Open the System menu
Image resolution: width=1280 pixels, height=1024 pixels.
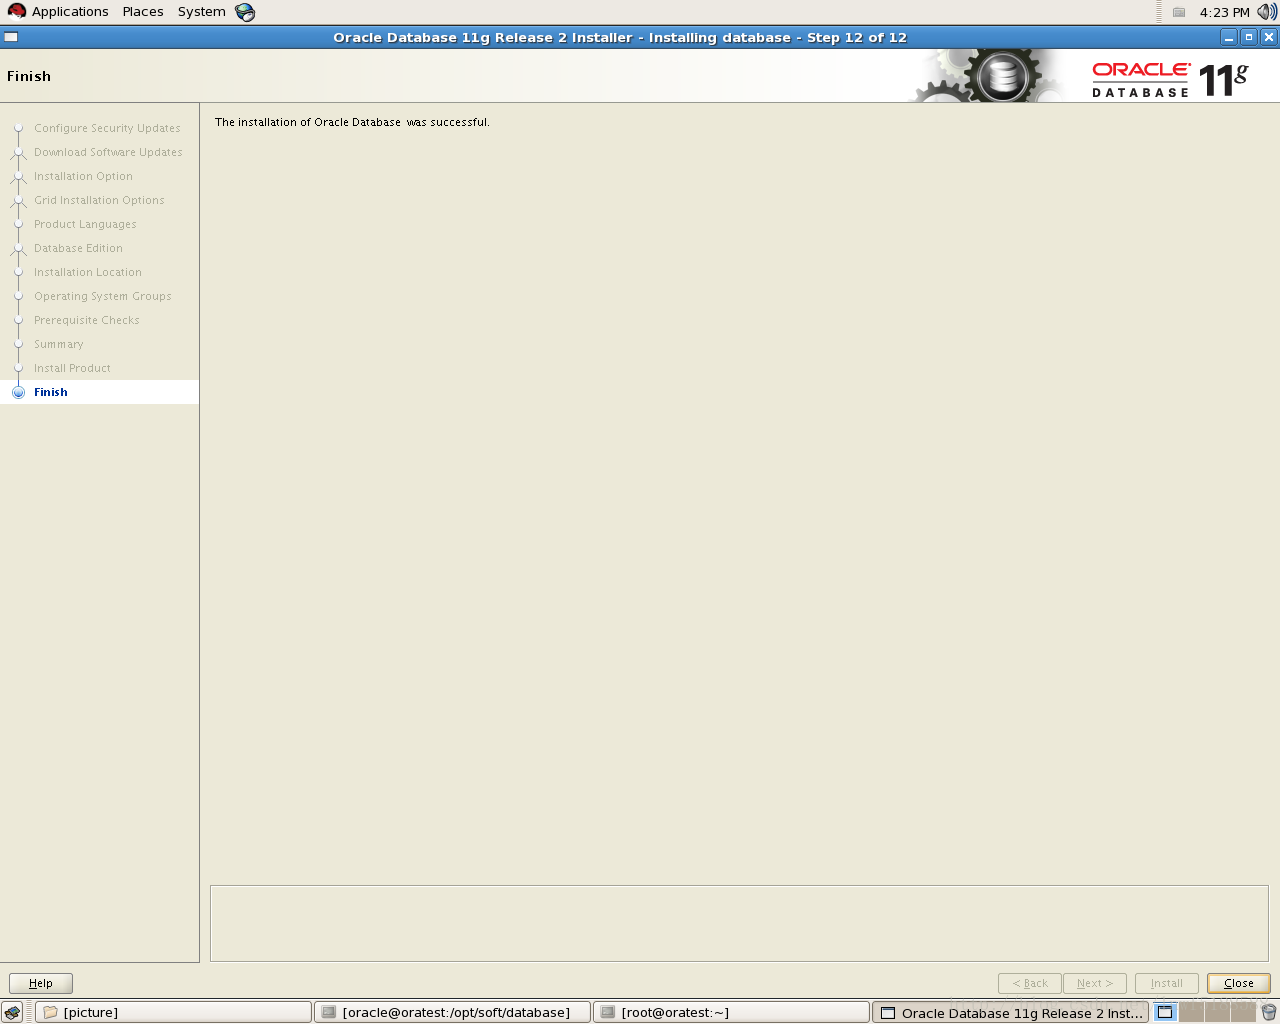point(202,12)
